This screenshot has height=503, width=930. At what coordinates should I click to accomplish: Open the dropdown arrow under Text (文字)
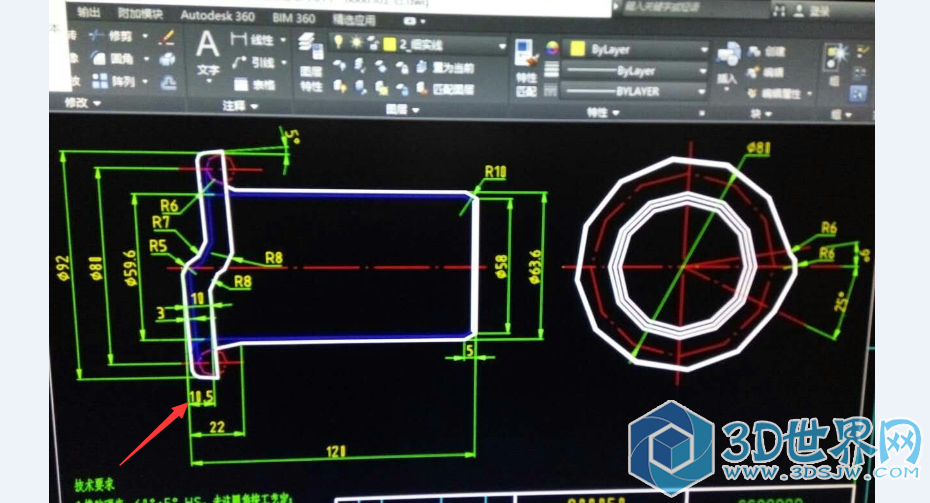[209, 82]
